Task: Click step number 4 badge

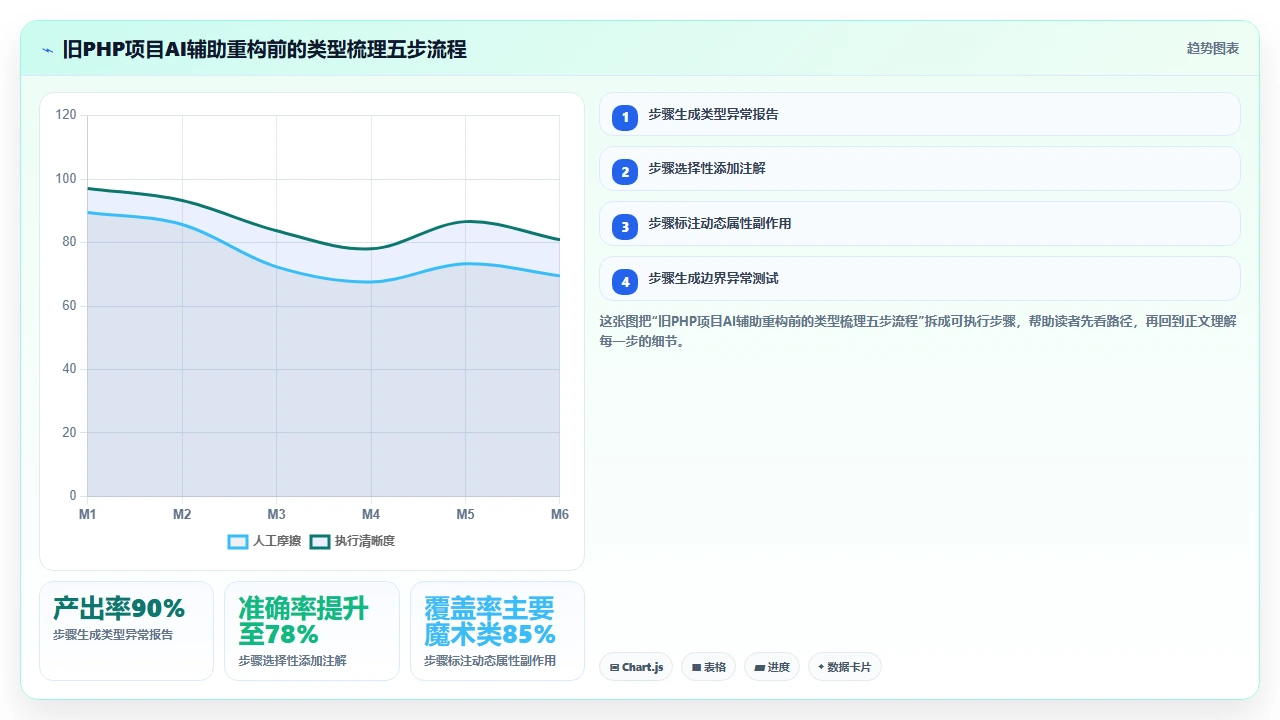Action: click(x=625, y=282)
